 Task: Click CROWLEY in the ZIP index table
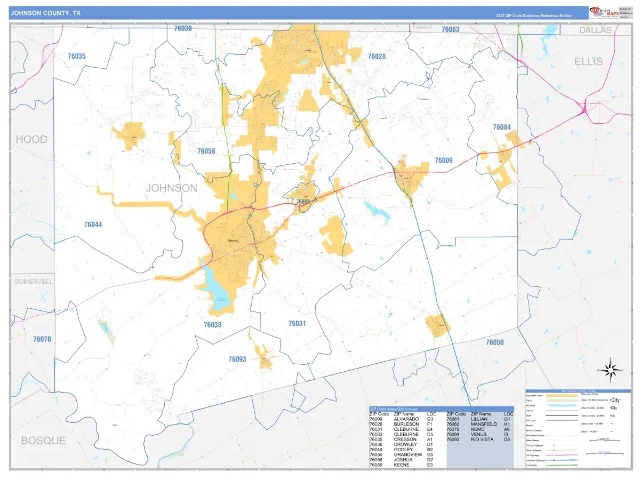(405, 444)
